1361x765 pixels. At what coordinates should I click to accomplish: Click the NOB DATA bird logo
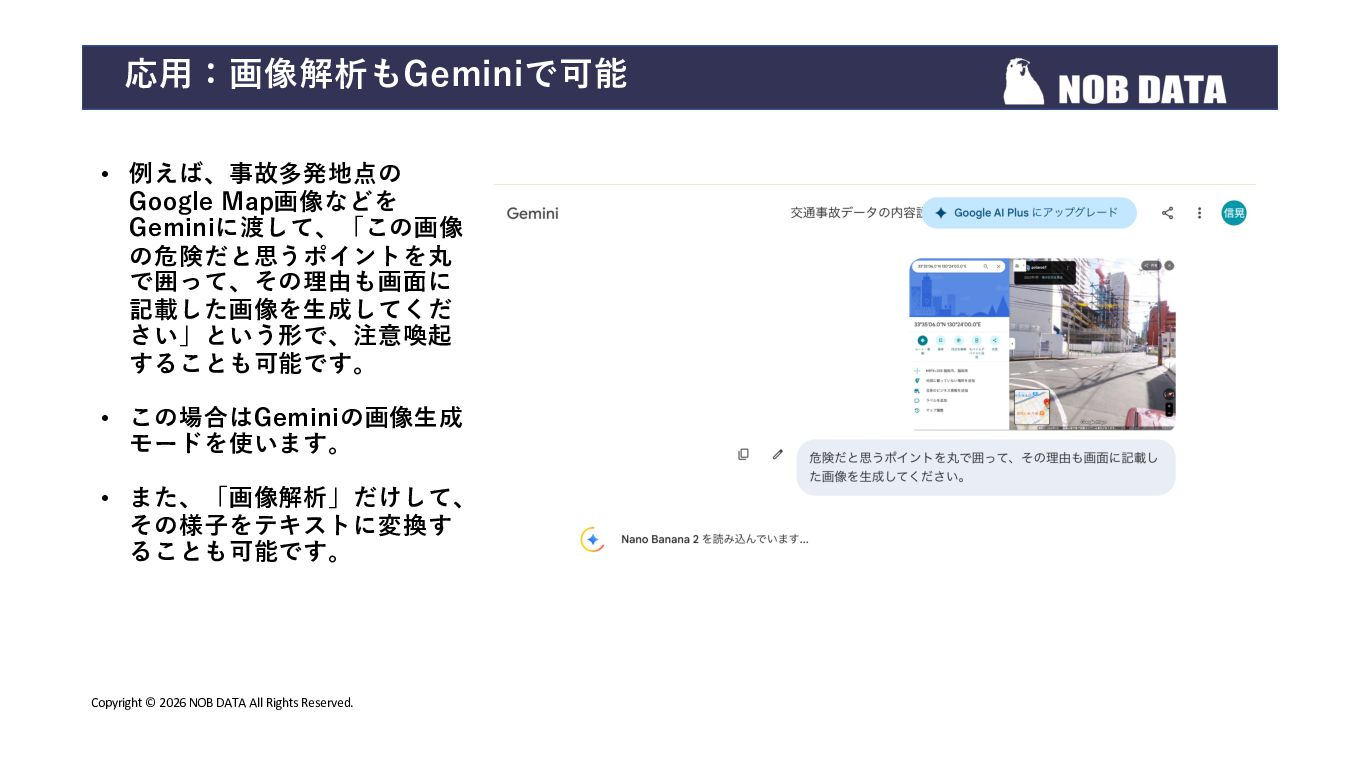[x=1022, y=82]
